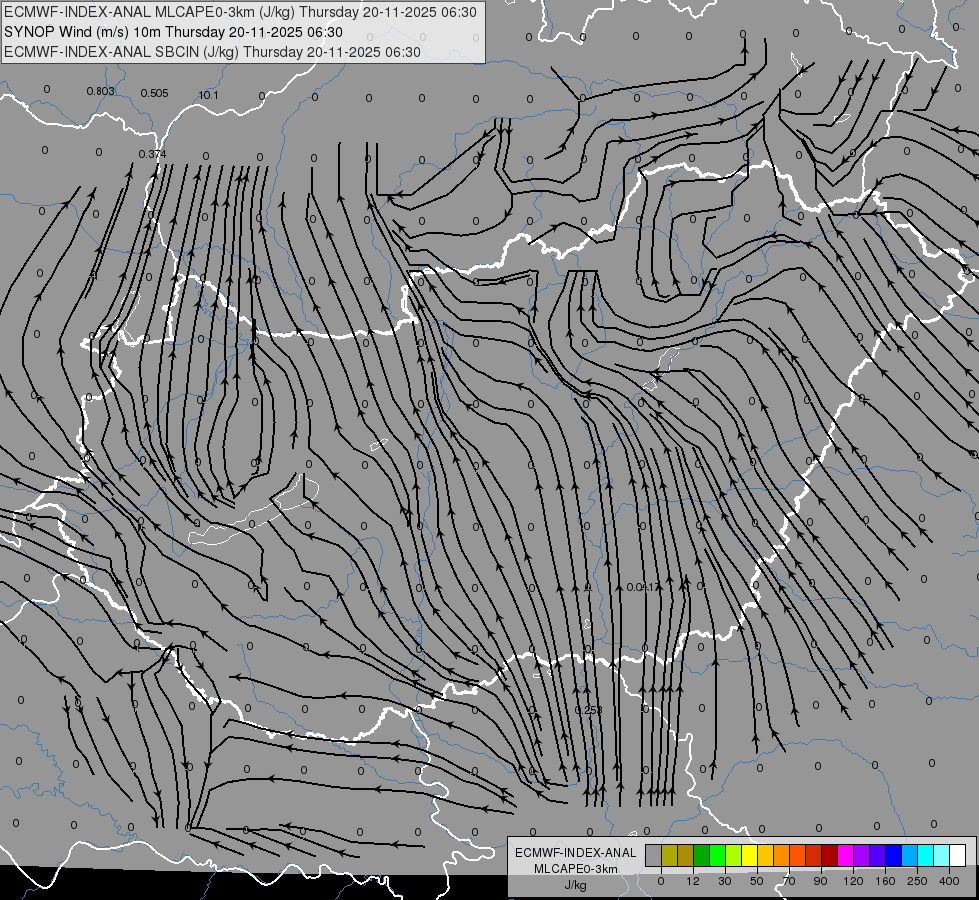Select the 50 tick label on the color scale
This screenshot has height=900, width=979.
[757, 881]
